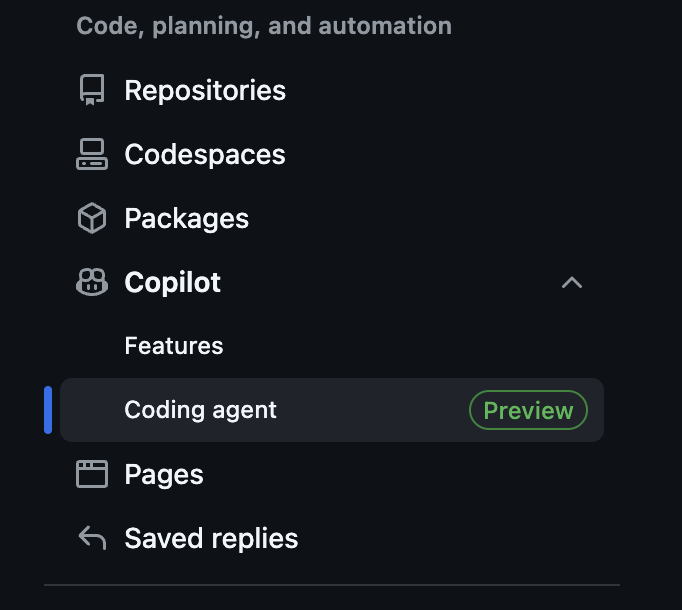Navigate to Pages text link

click(x=164, y=474)
